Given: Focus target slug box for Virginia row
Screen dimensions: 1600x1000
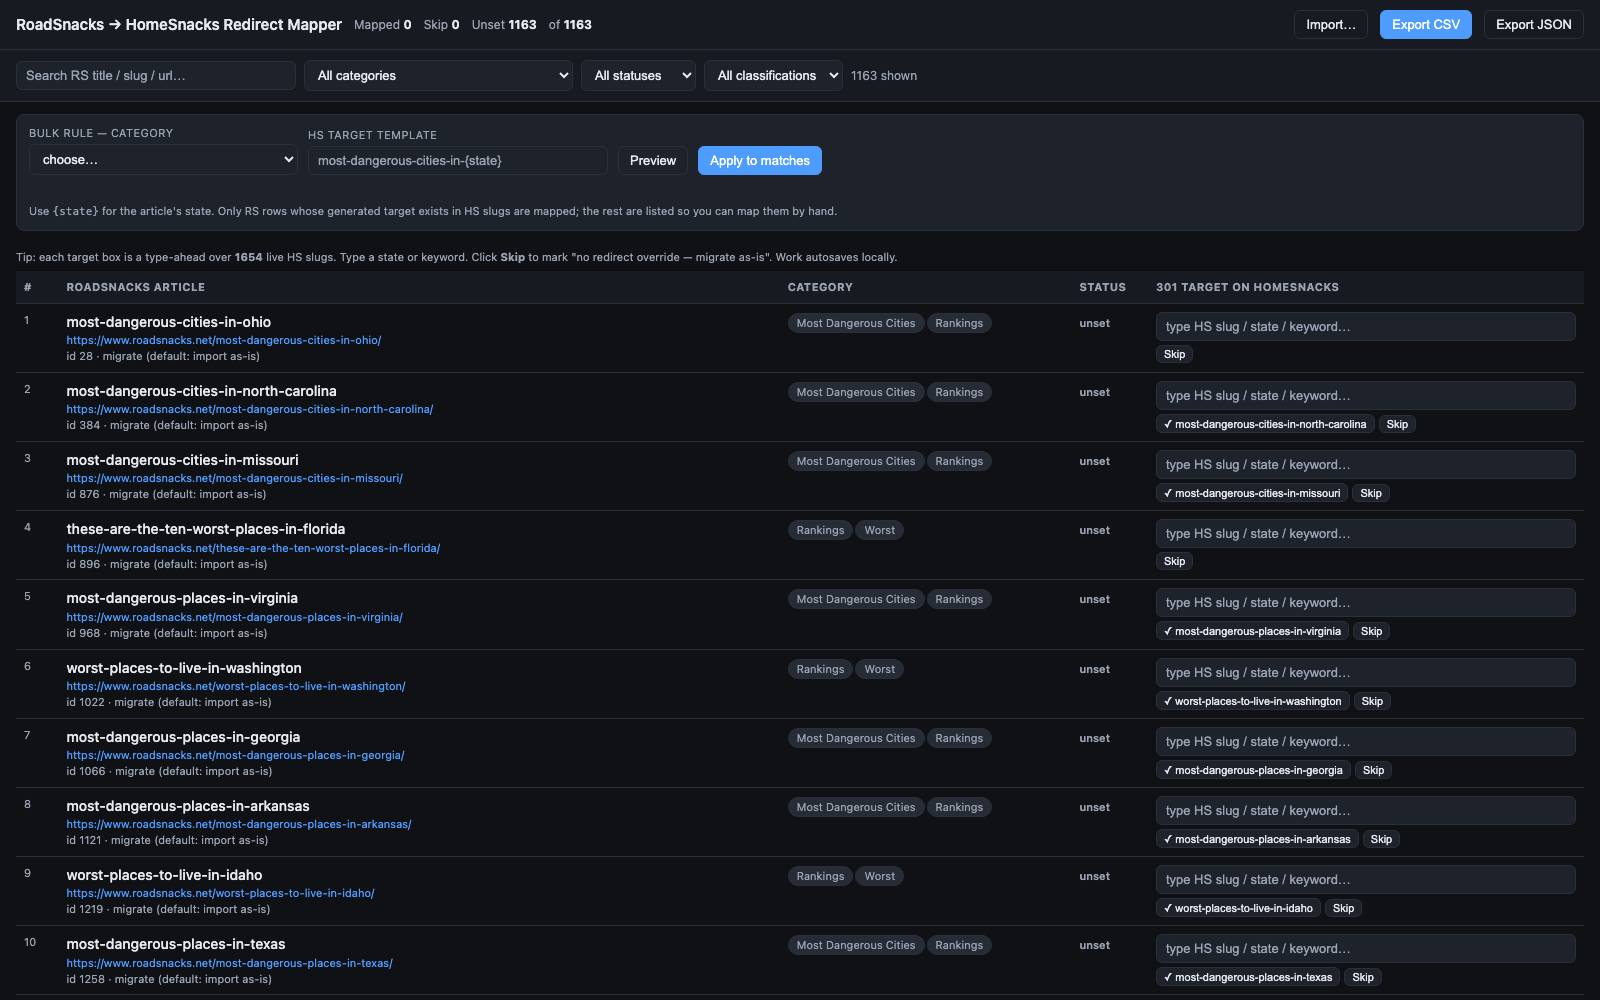Looking at the screenshot, I should pyautogui.click(x=1365, y=603).
